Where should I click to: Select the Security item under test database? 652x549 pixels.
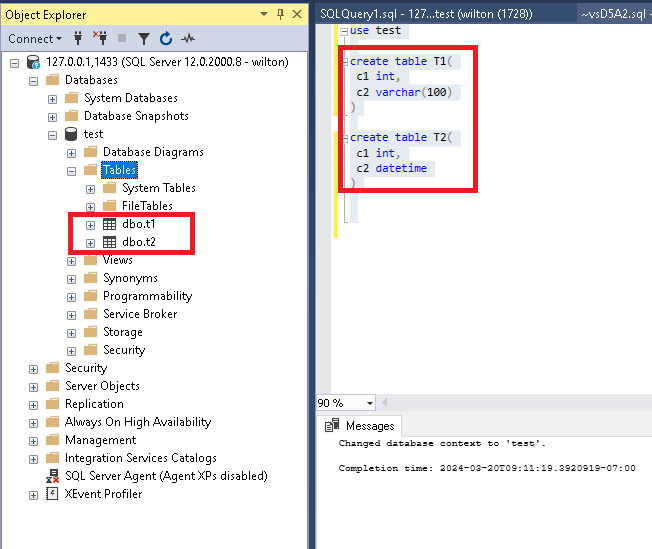[124, 350]
